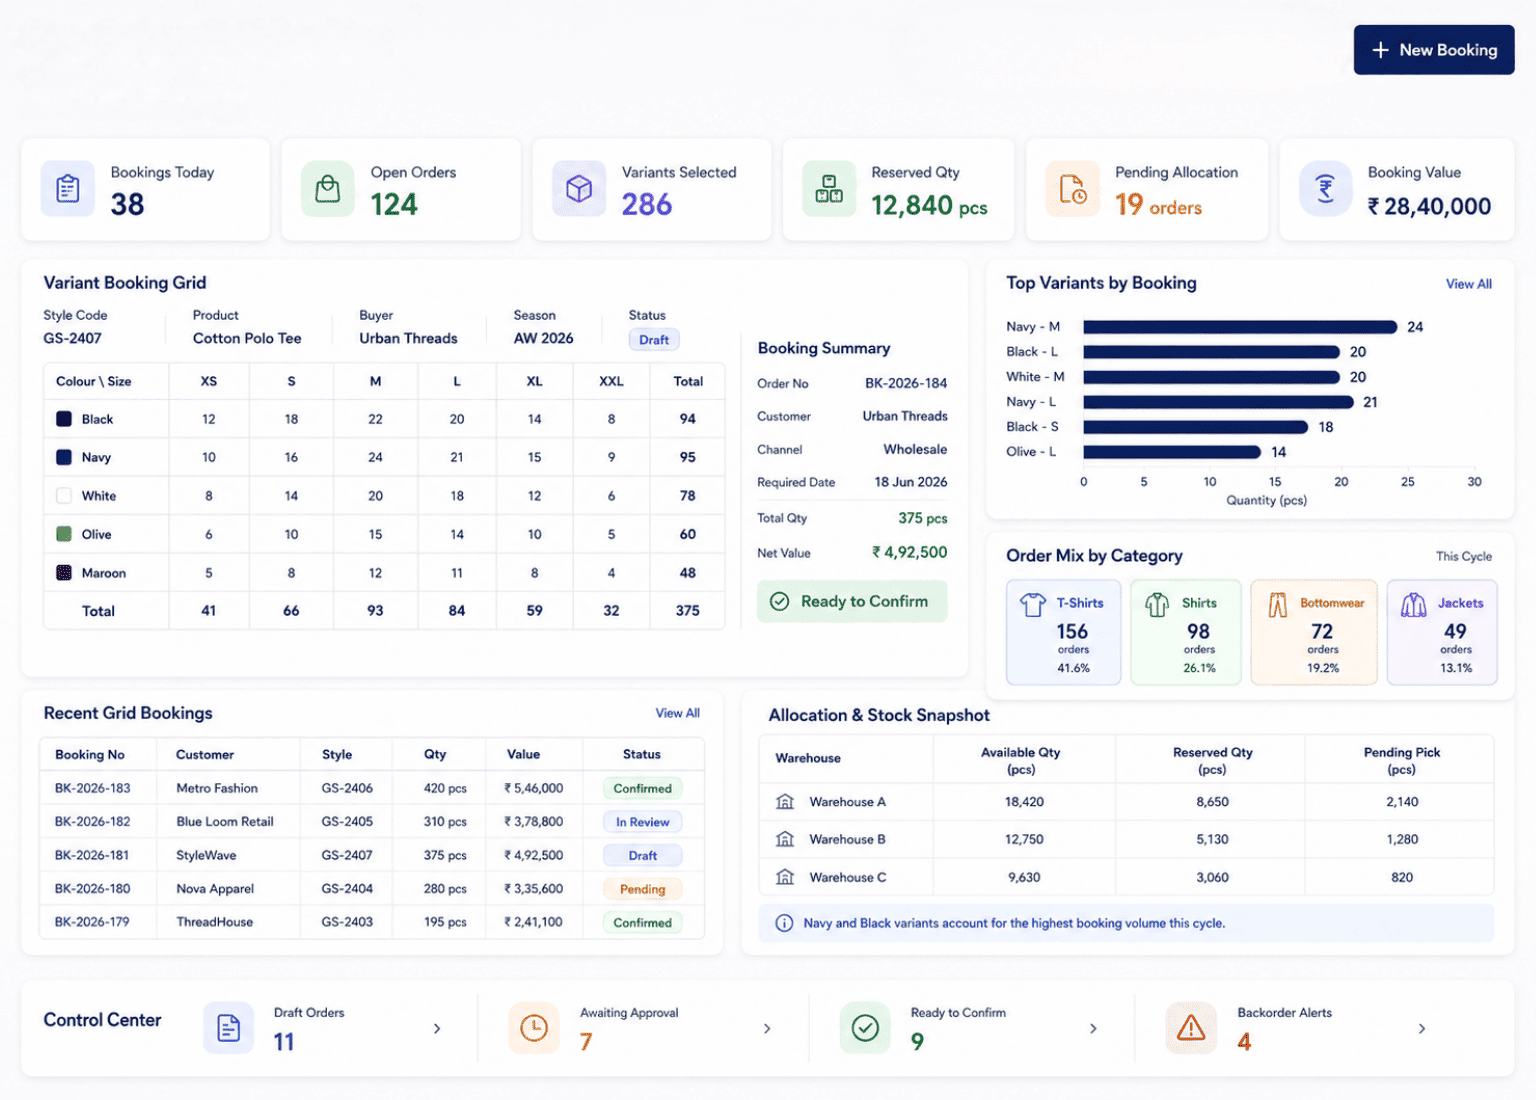This screenshot has width=1536, height=1100.
Task: Click the Ready to Confirm checkmark icon in Control Center
Action: [x=865, y=1028]
